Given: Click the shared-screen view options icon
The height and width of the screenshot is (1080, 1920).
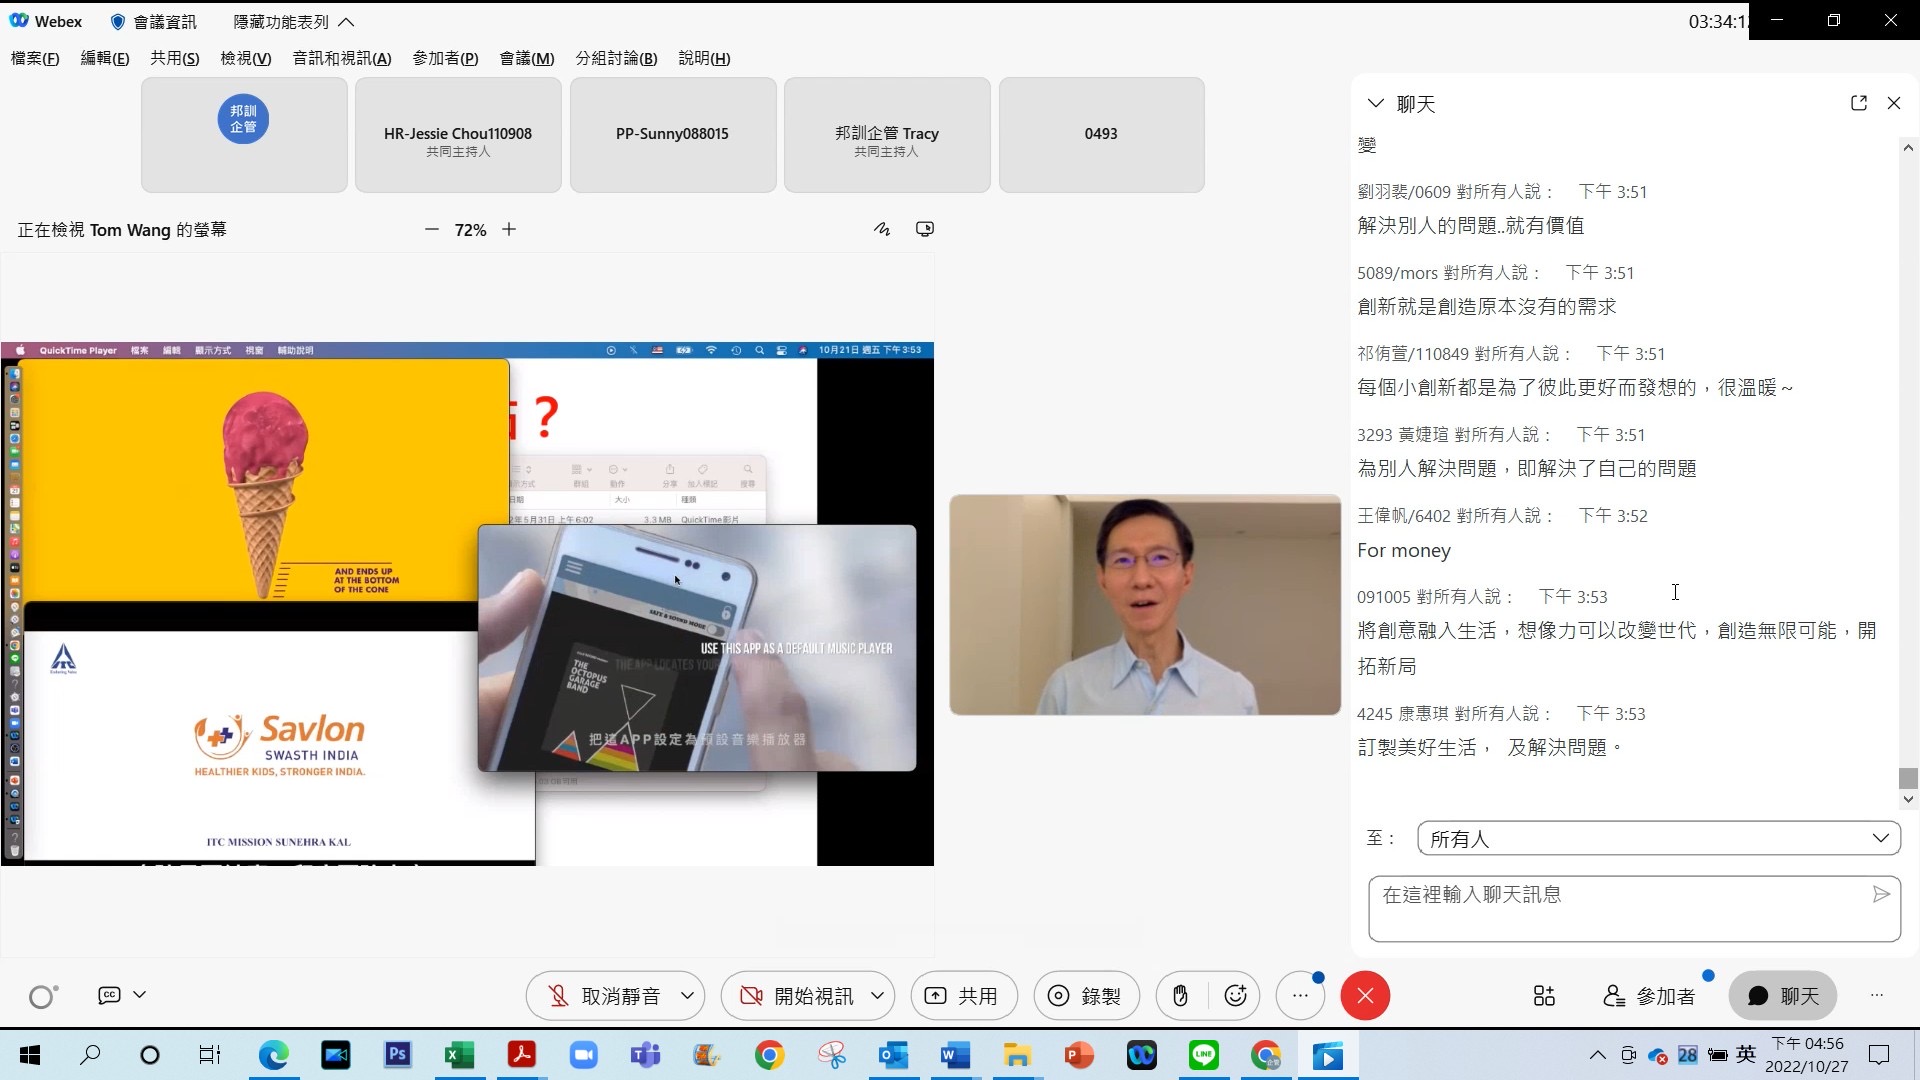Looking at the screenshot, I should 925,229.
